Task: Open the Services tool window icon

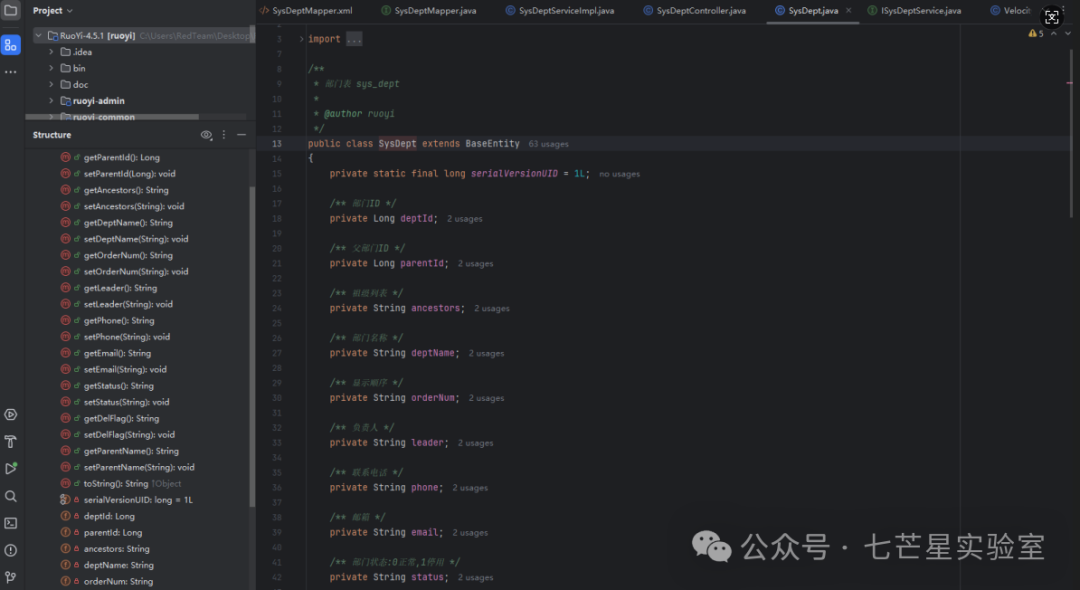Action: pos(10,414)
